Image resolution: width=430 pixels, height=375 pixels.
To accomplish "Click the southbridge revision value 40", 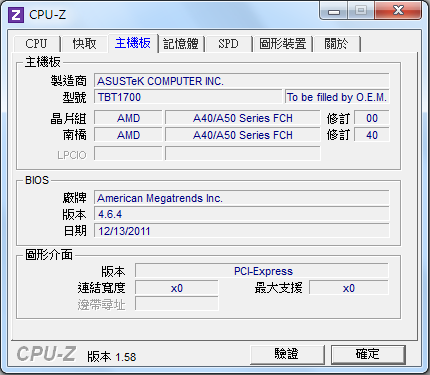I will (372, 135).
